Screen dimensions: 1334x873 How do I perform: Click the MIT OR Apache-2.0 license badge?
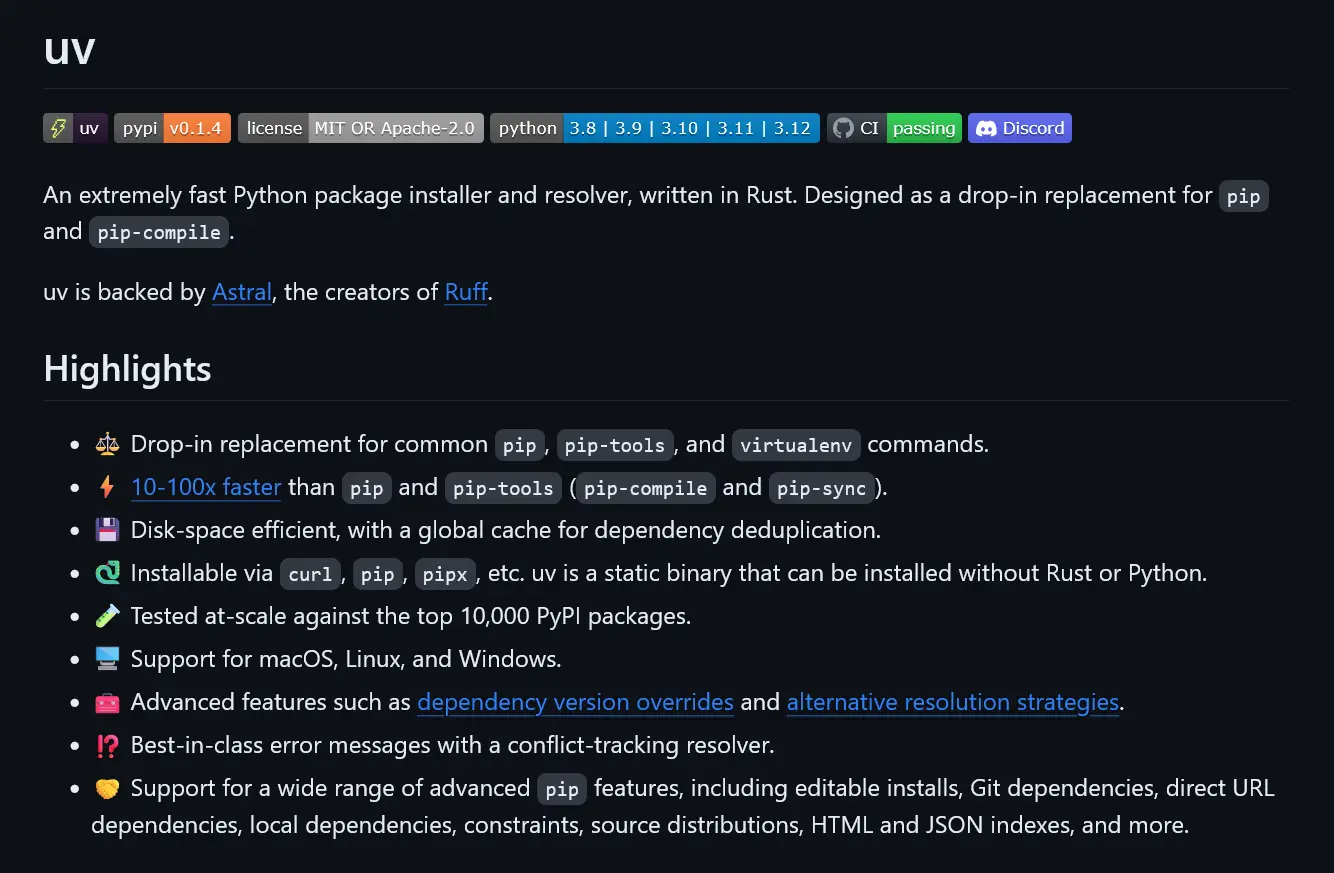(x=361, y=128)
